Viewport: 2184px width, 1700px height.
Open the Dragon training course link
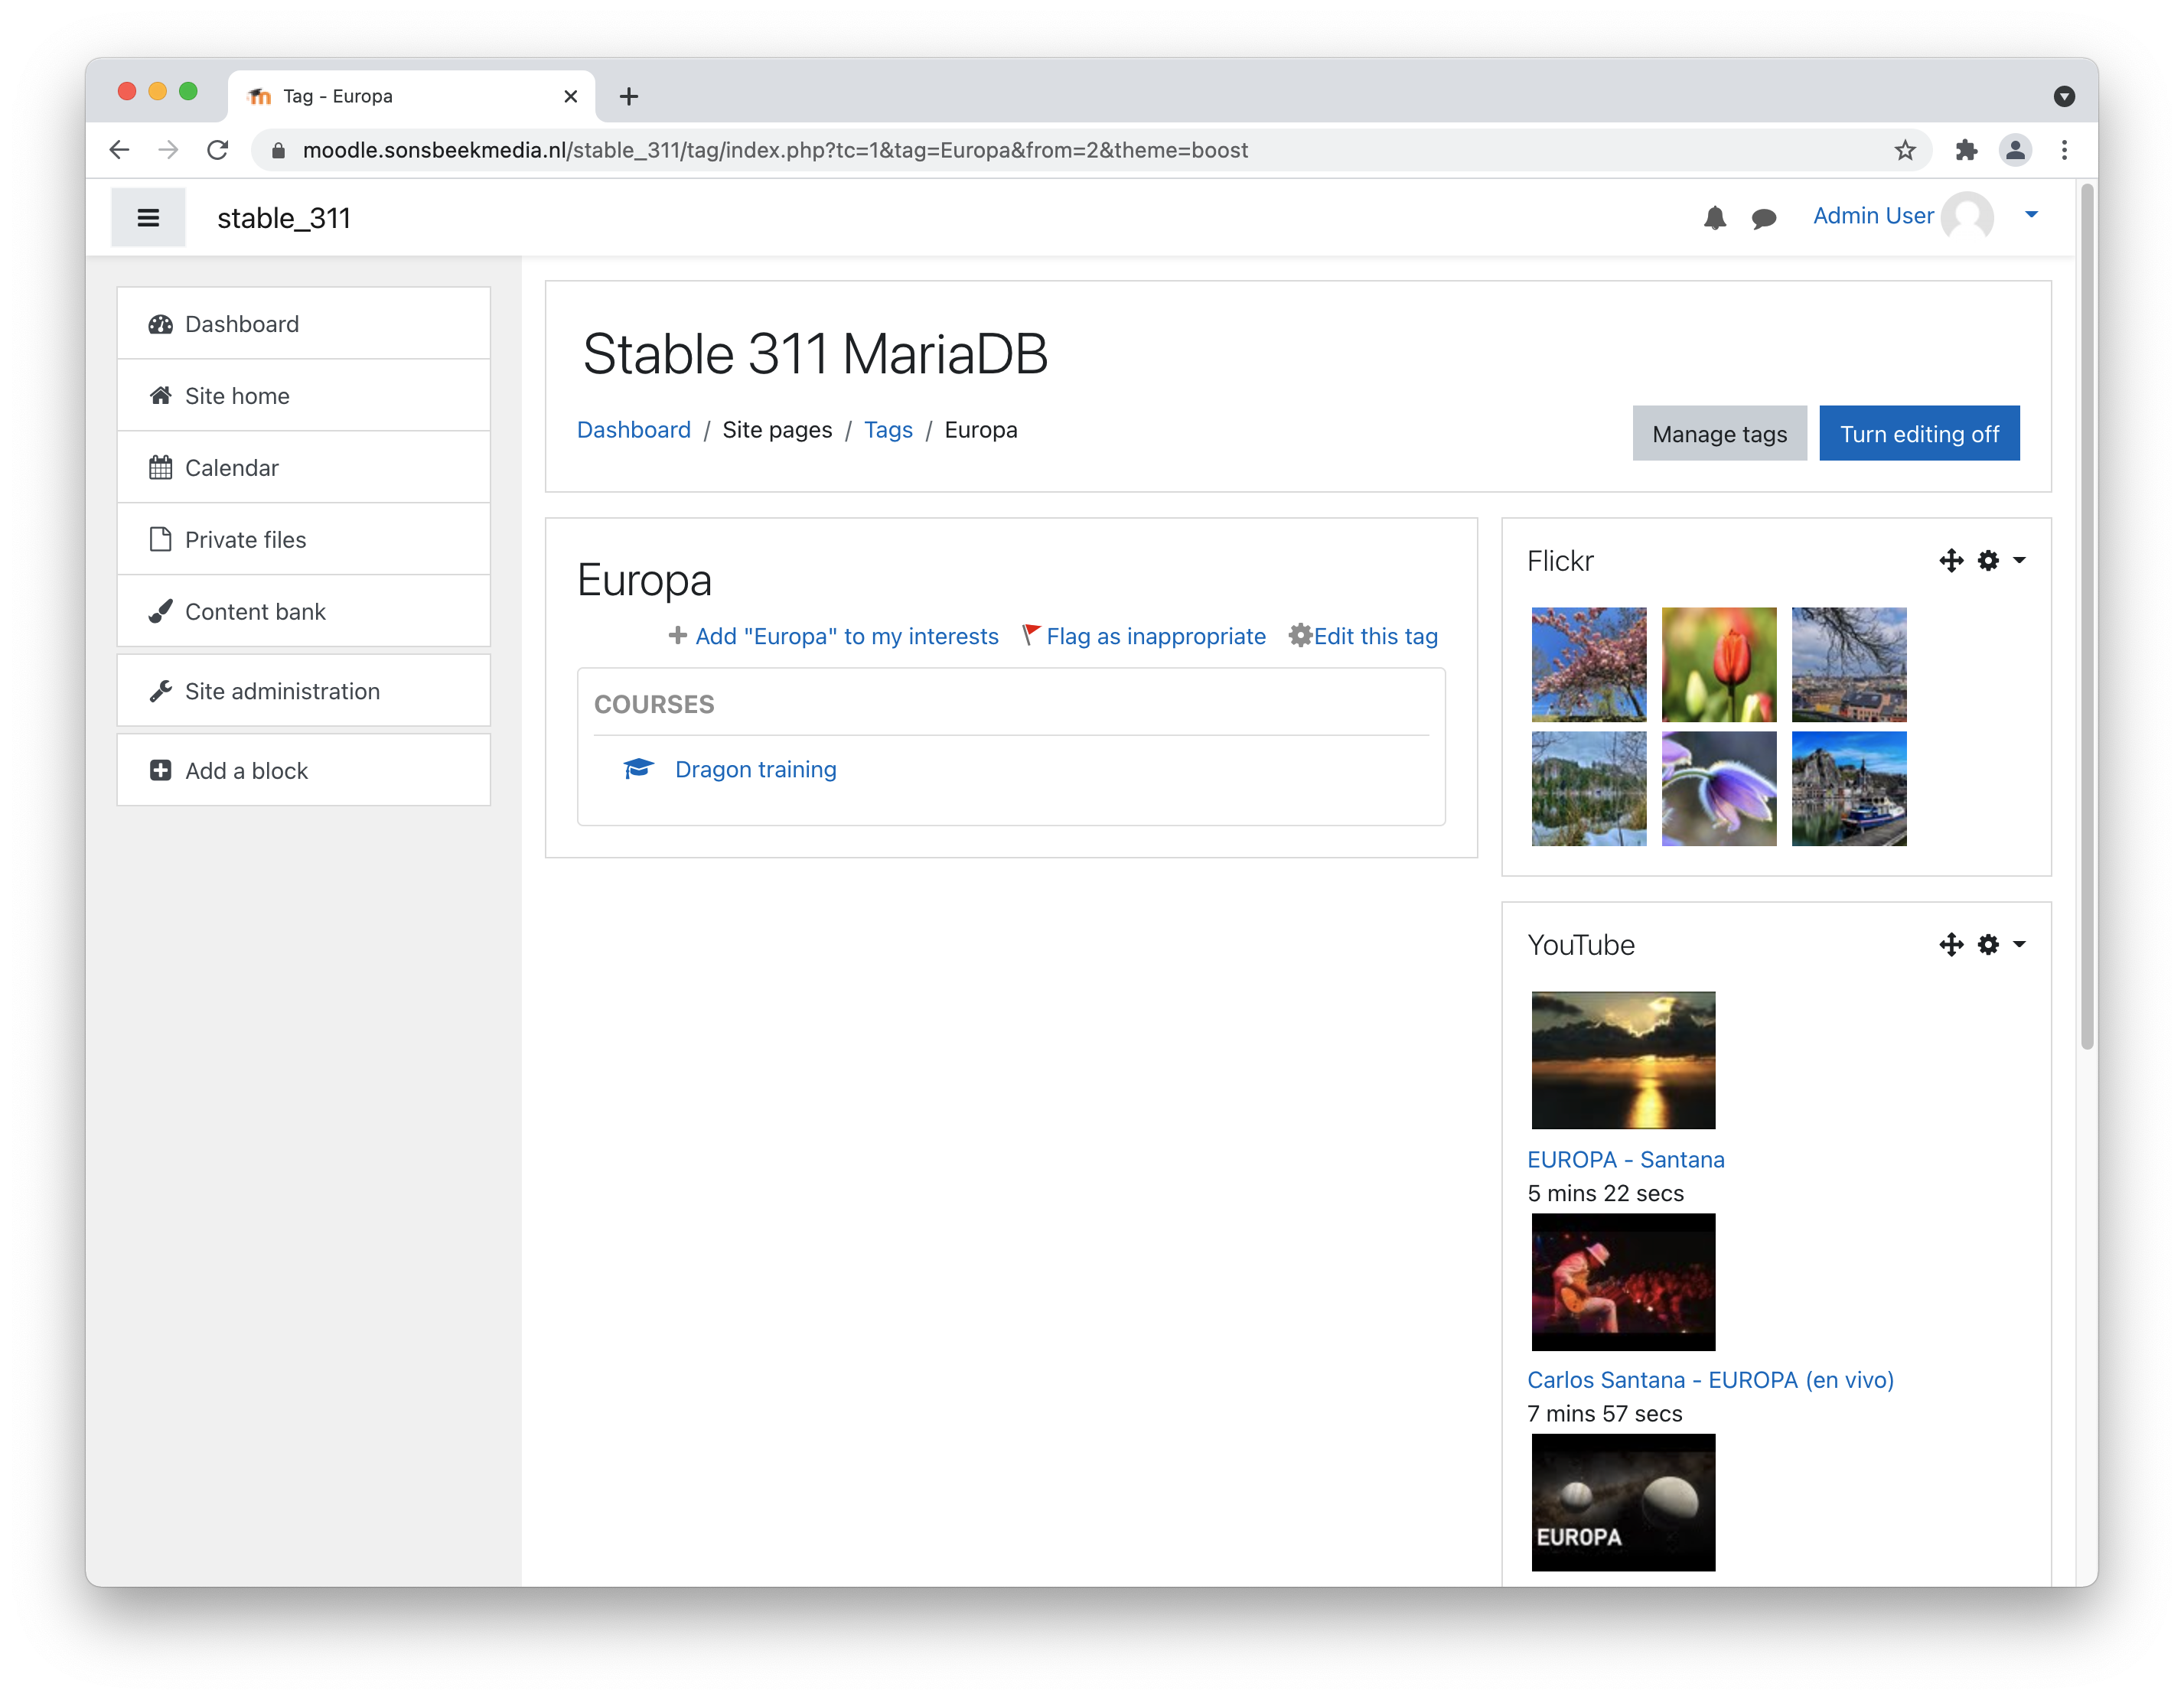(755, 770)
